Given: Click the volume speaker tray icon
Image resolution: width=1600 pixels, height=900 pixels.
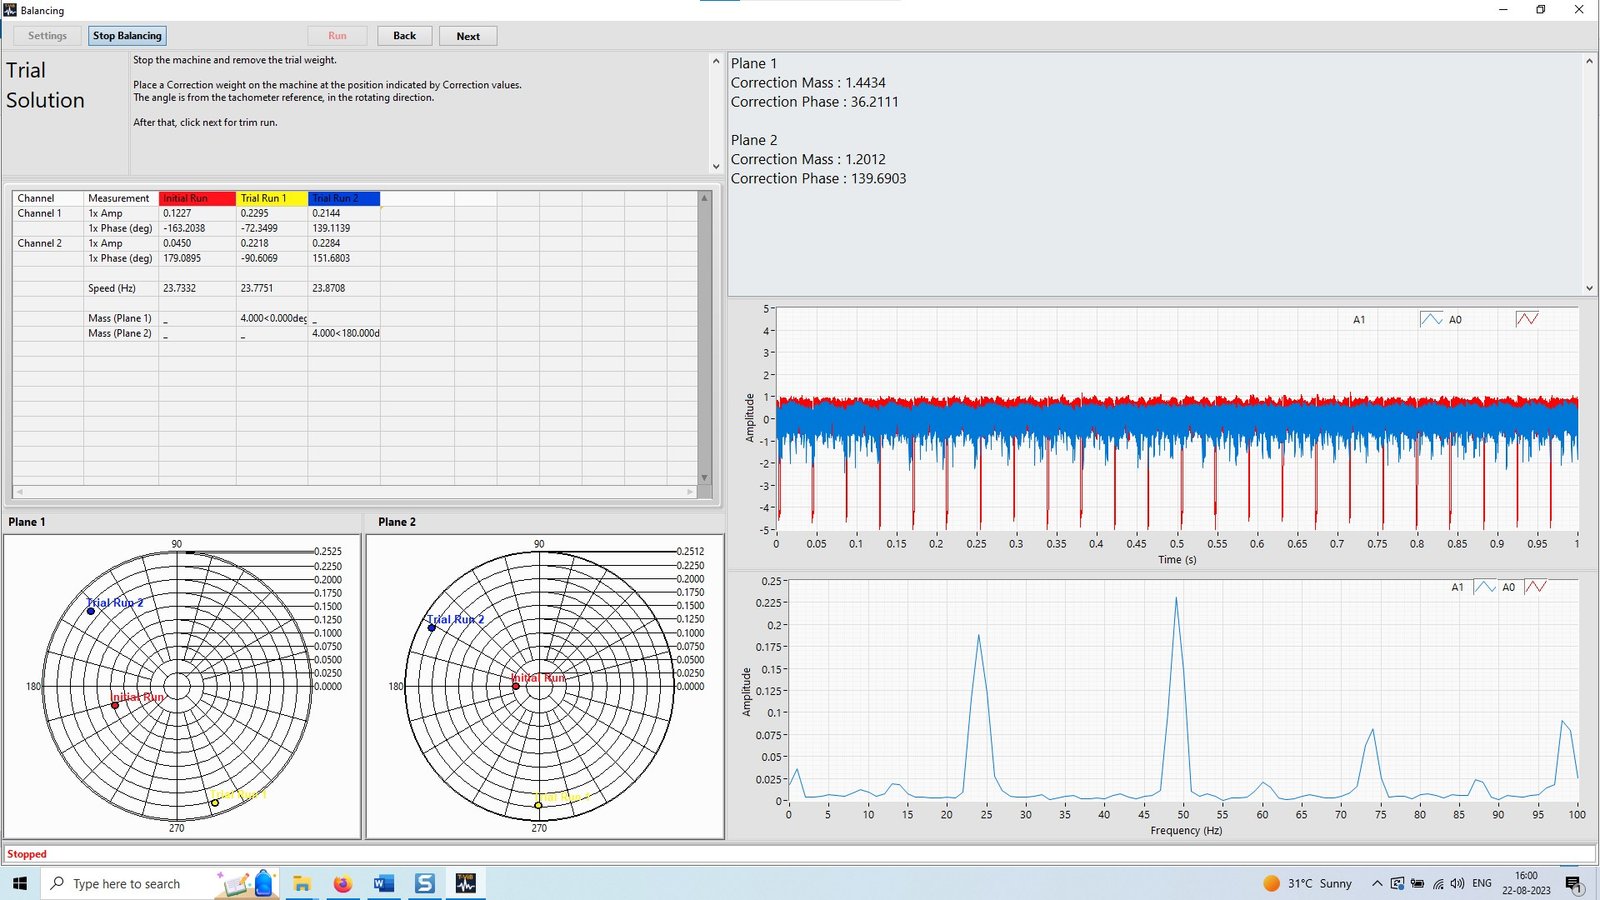Looking at the screenshot, I should [x=1457, y=883].
